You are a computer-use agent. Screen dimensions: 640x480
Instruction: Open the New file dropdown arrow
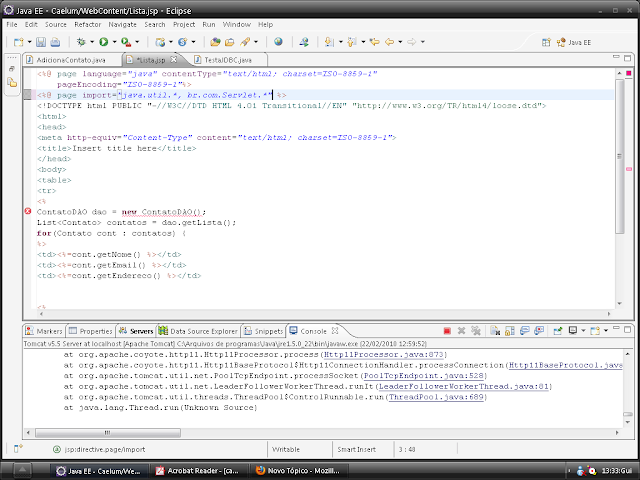pyautogui.click(x=29, y=42)
